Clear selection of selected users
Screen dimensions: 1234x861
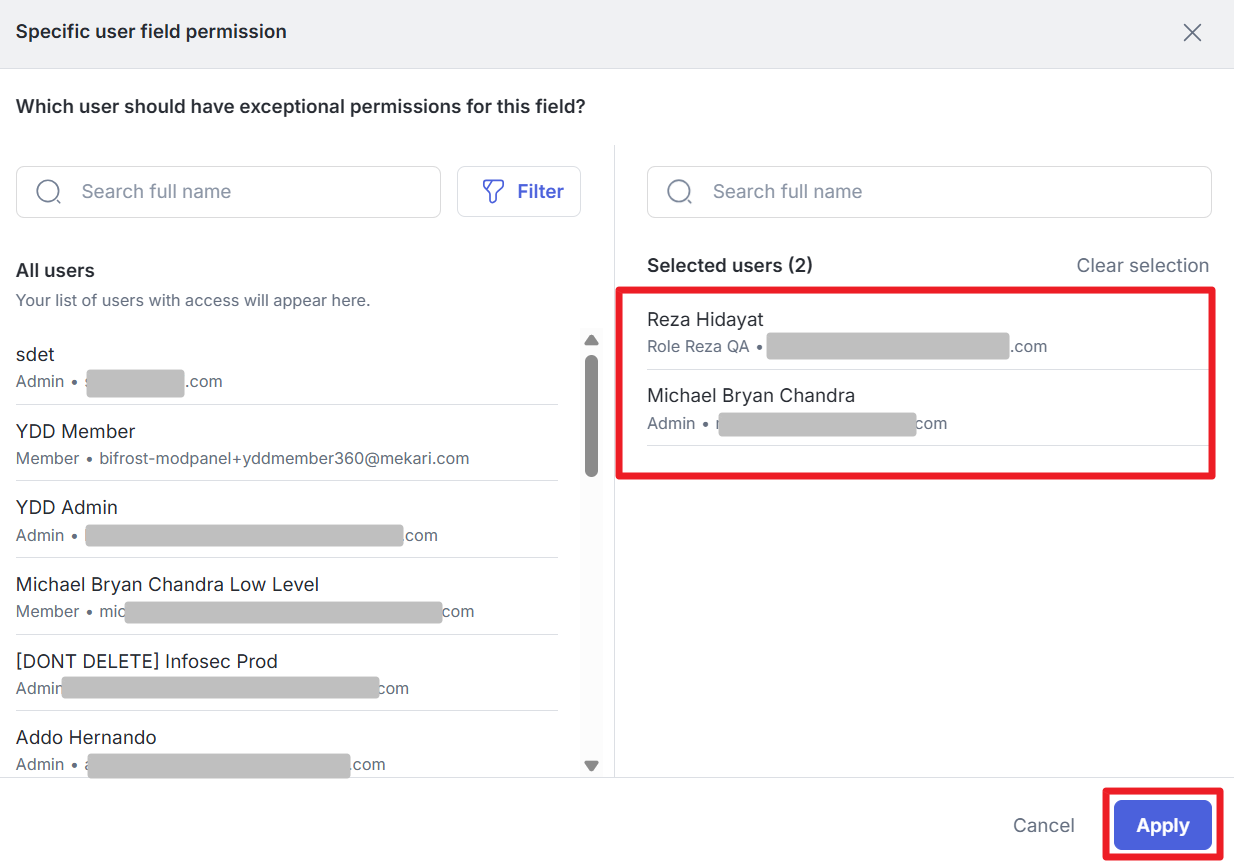pyautogui.click(x=1142, y=266)
